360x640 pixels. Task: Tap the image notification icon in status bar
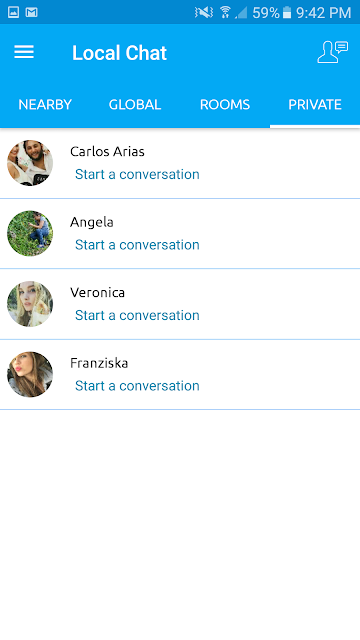click(x=13, y=13)
